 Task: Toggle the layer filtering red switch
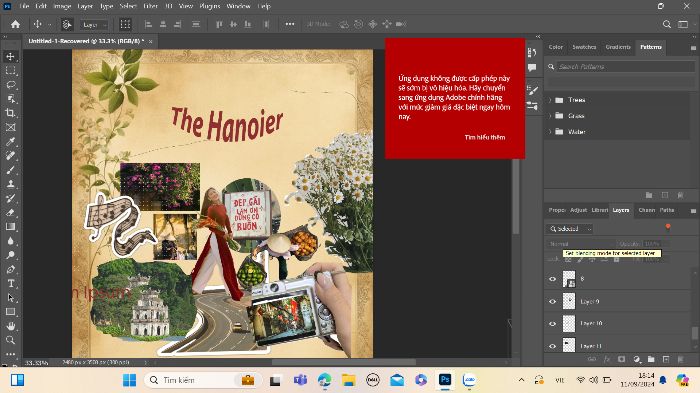pyautogui.click(x=668, y=228)
